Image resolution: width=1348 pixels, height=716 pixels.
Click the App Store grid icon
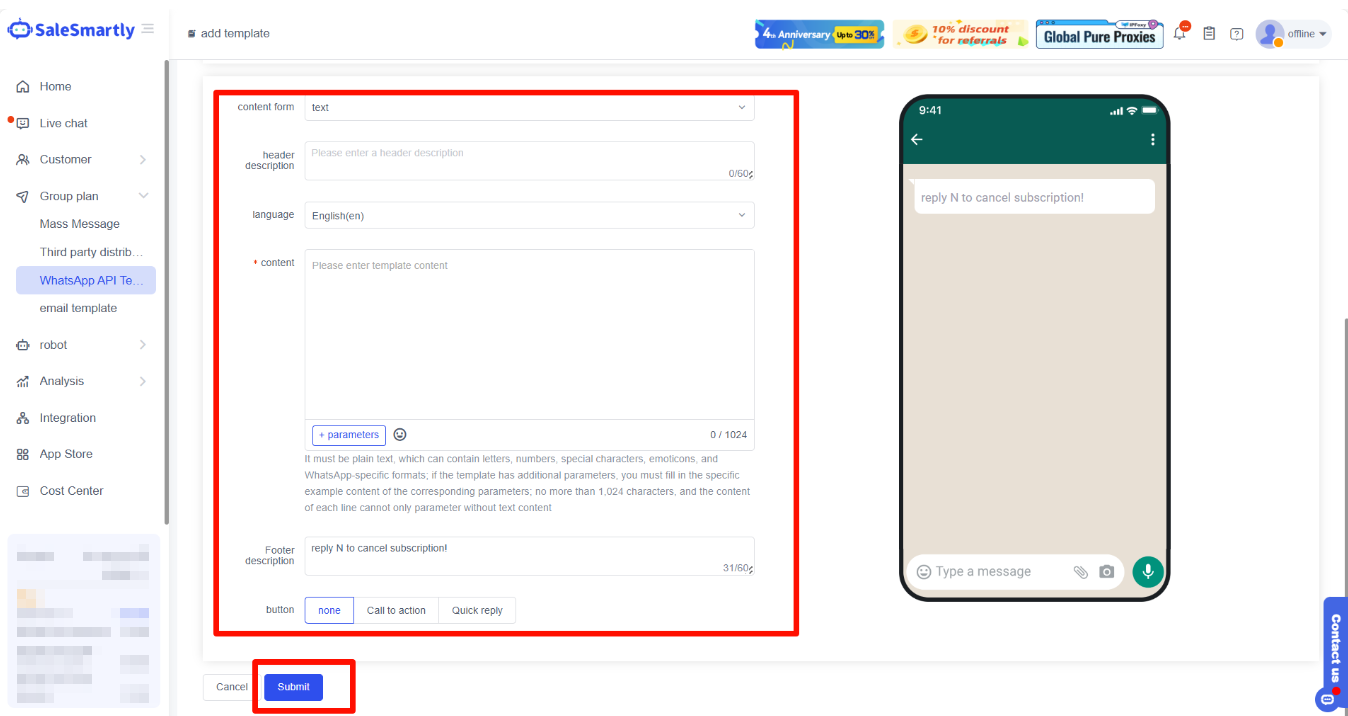(23, 454)
